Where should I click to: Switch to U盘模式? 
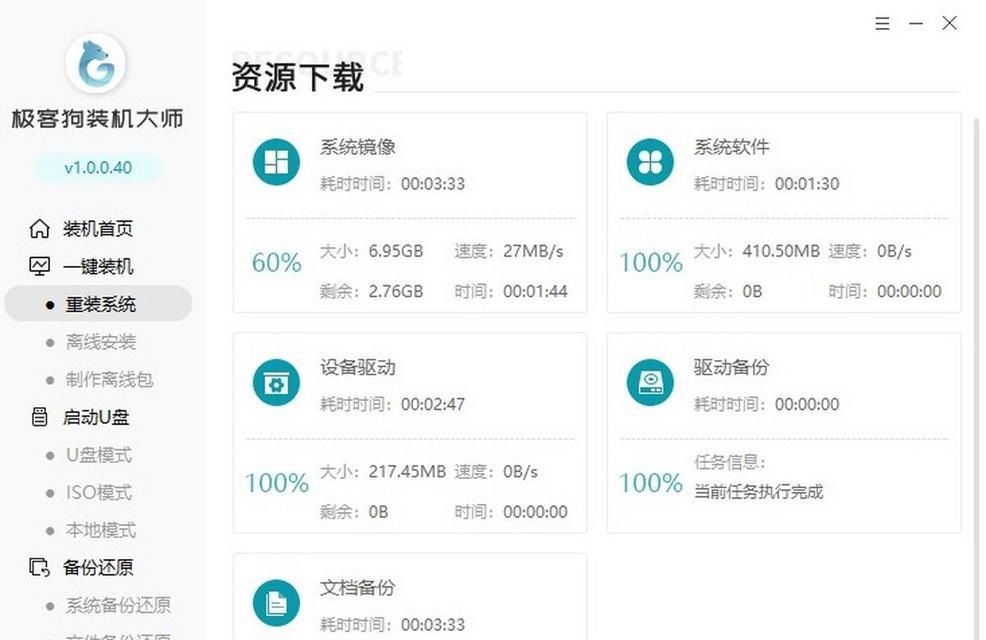click(x=98, y=455)
